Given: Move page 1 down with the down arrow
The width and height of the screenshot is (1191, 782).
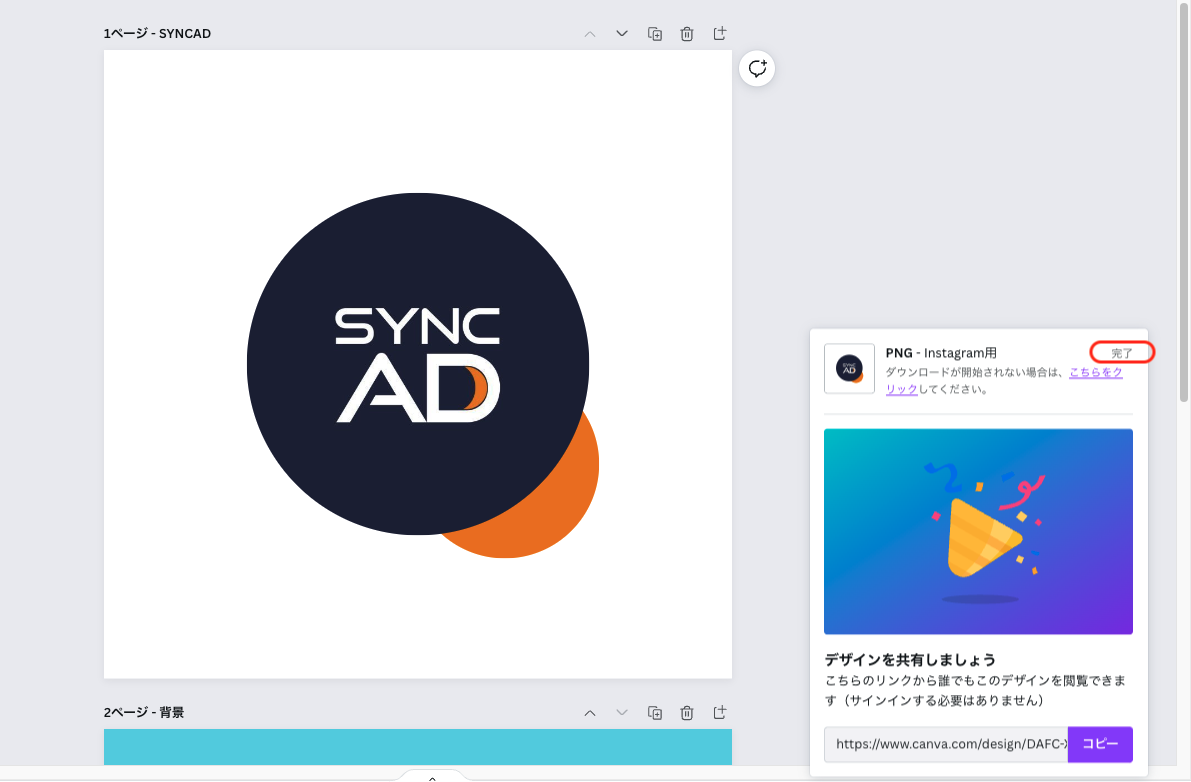Looking at the screenshot, I should tap(621, 33).
